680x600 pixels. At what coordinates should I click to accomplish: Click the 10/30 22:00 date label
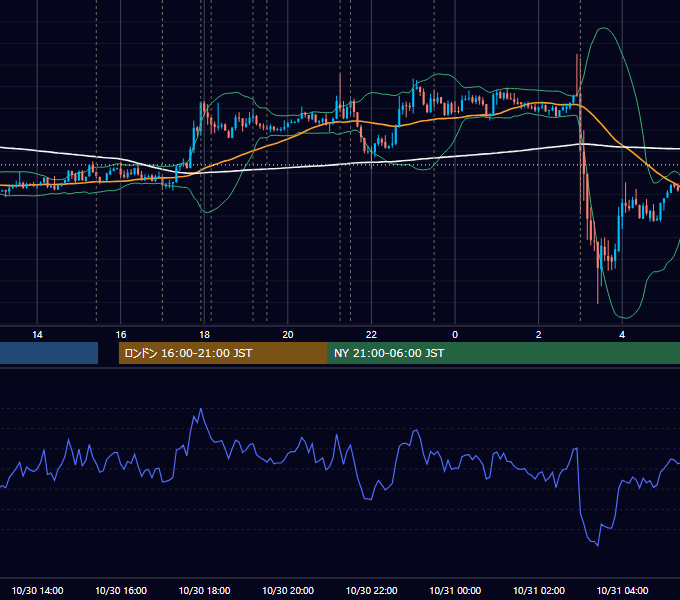(371, 590)
